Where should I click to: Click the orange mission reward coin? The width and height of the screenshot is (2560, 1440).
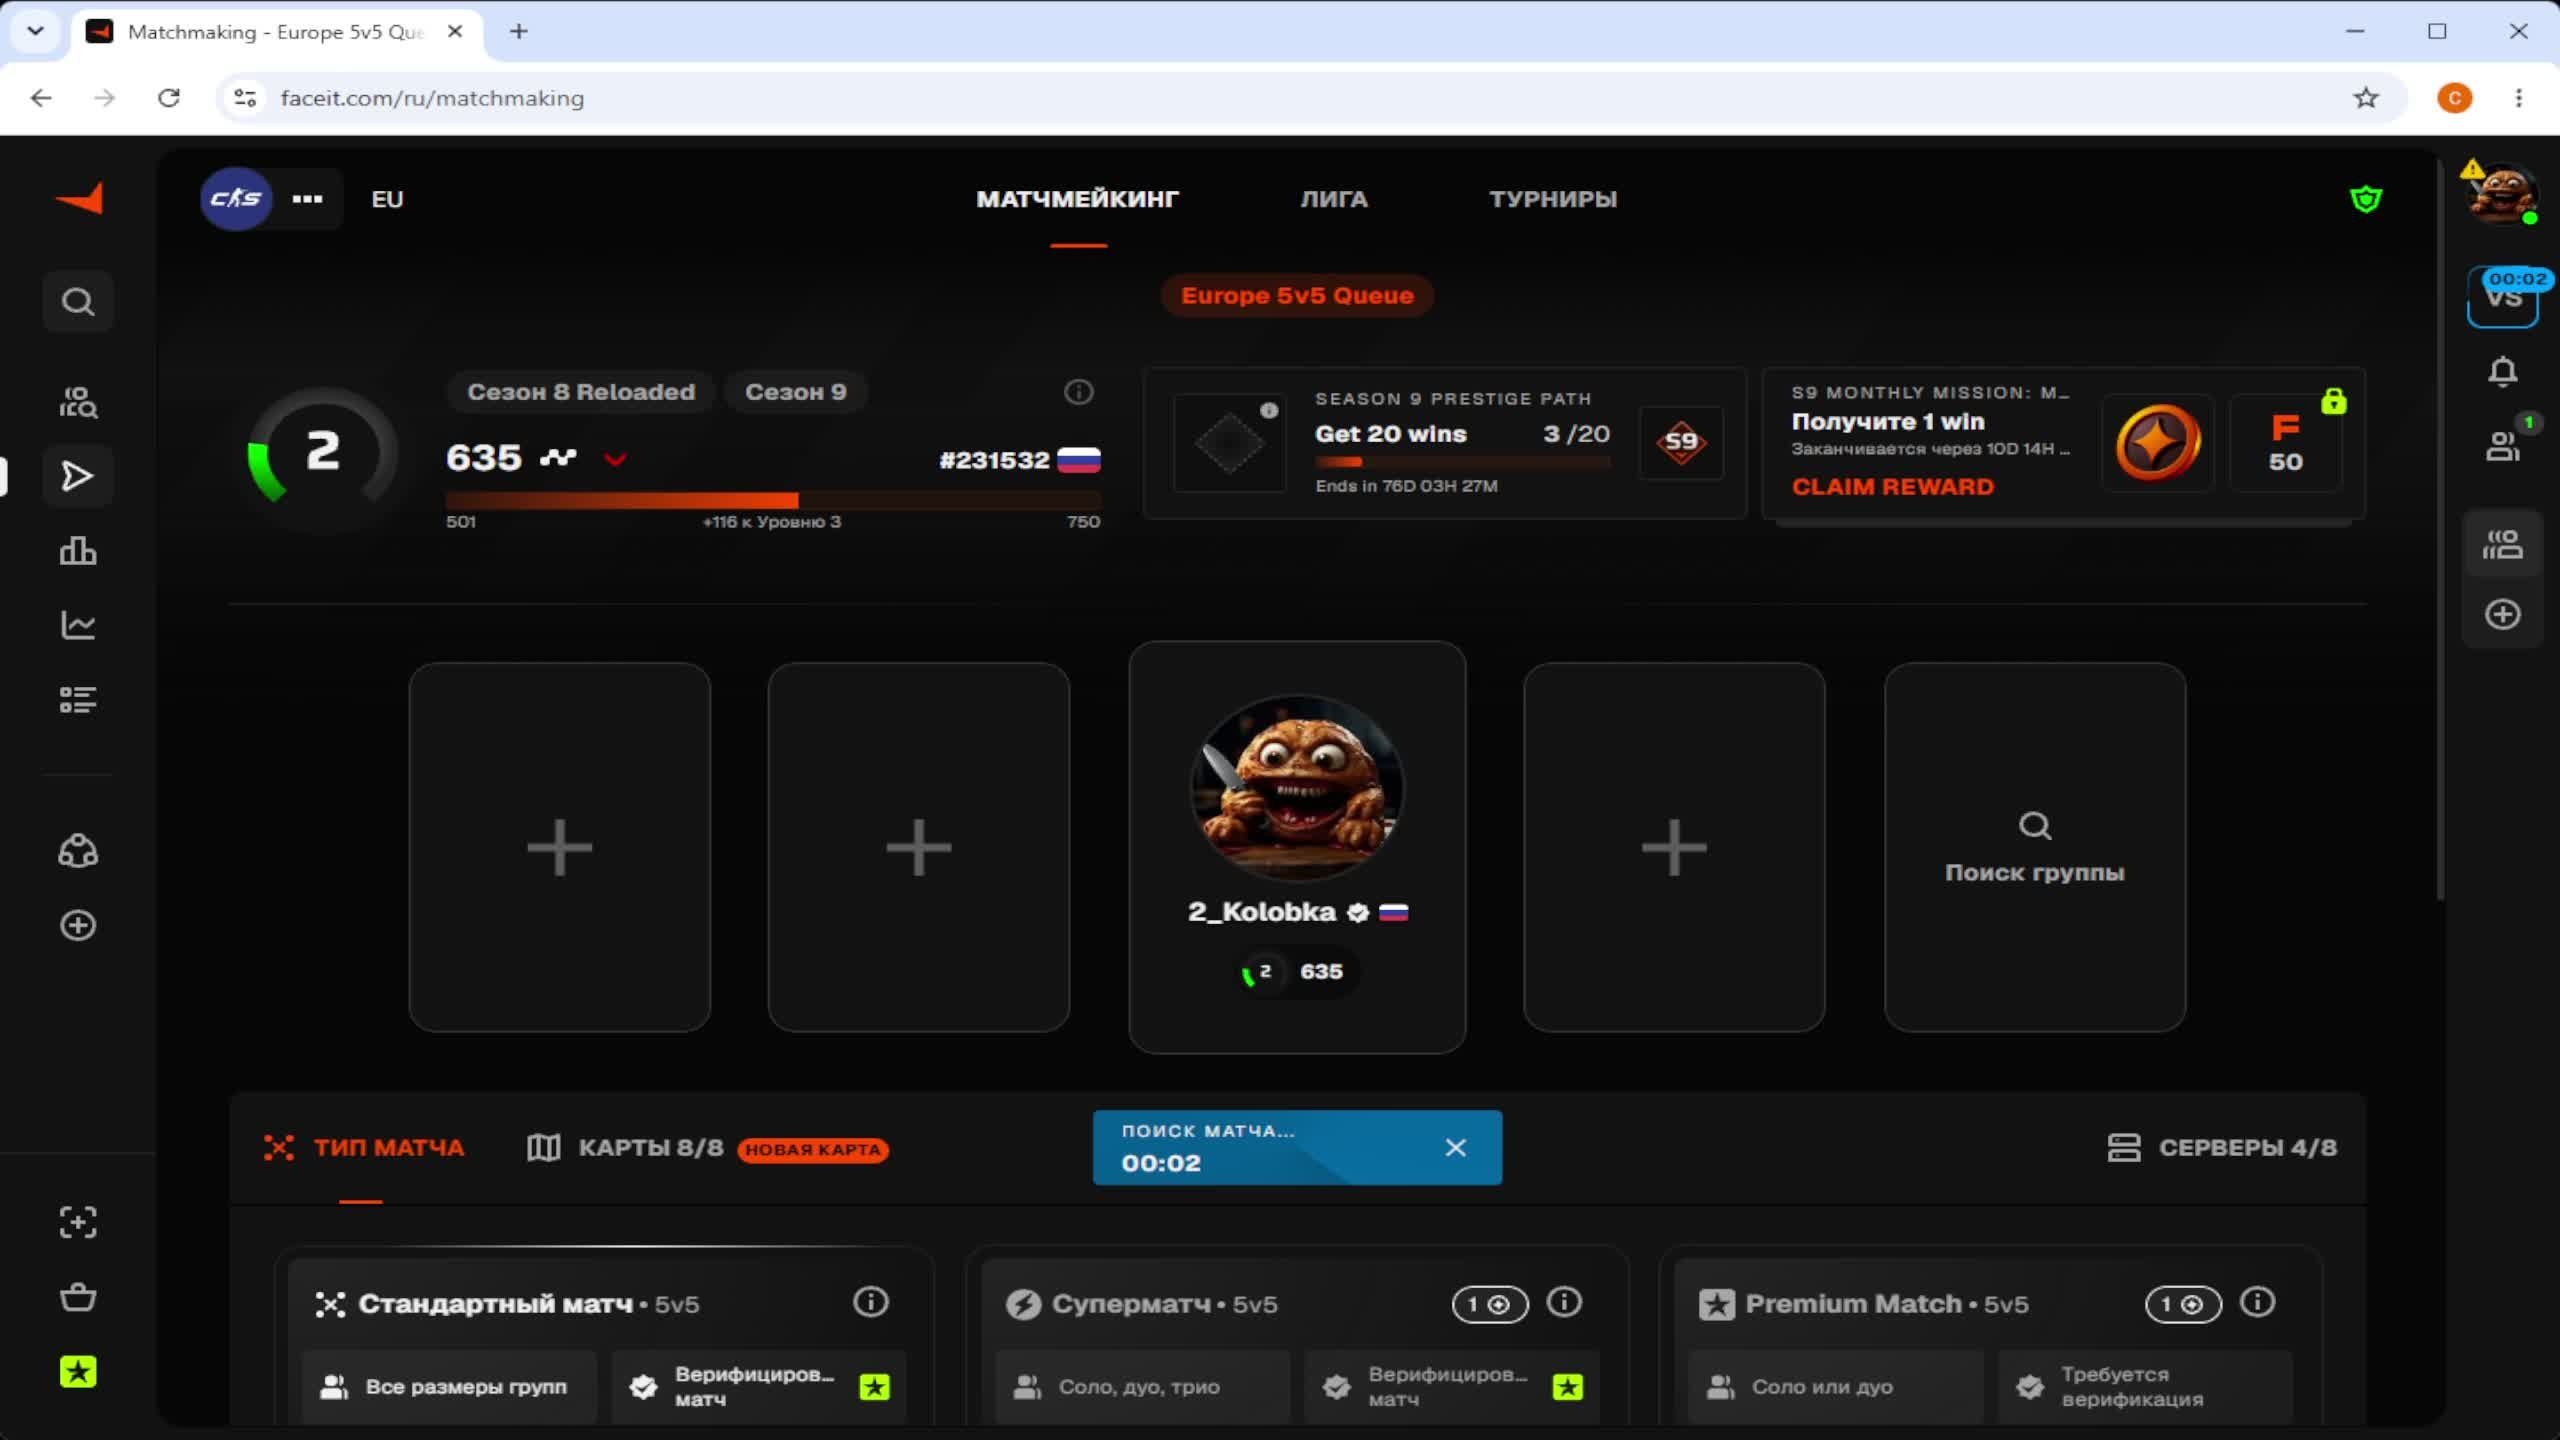[x=2158, y=442]
